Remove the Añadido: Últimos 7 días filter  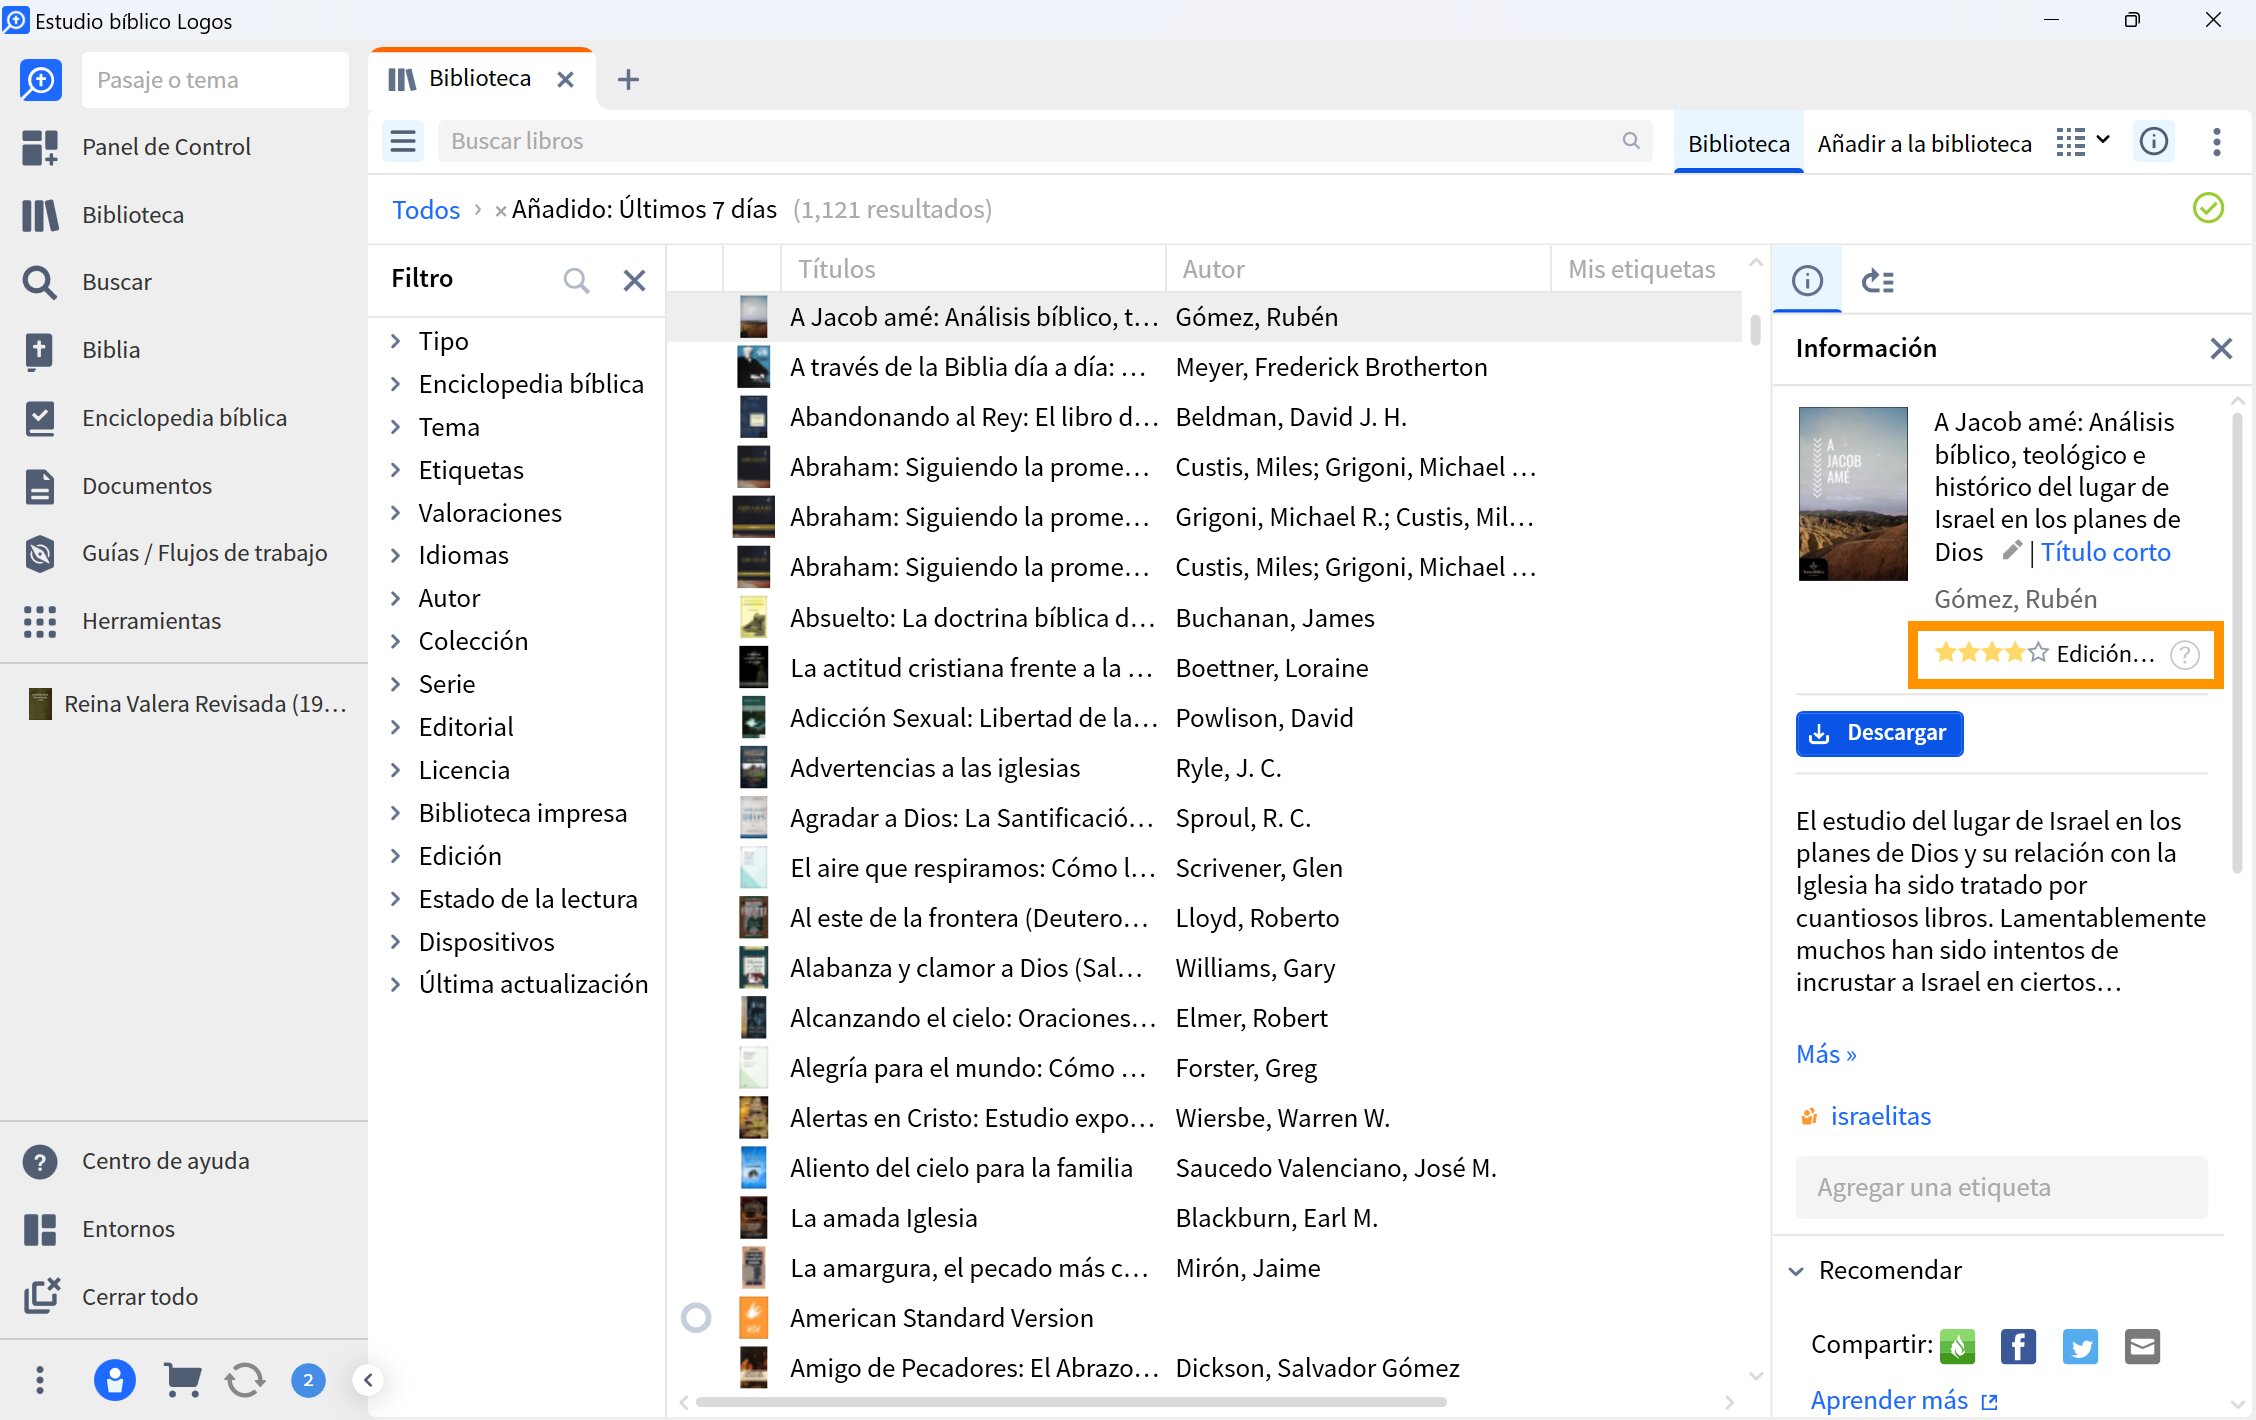[500, 211]
